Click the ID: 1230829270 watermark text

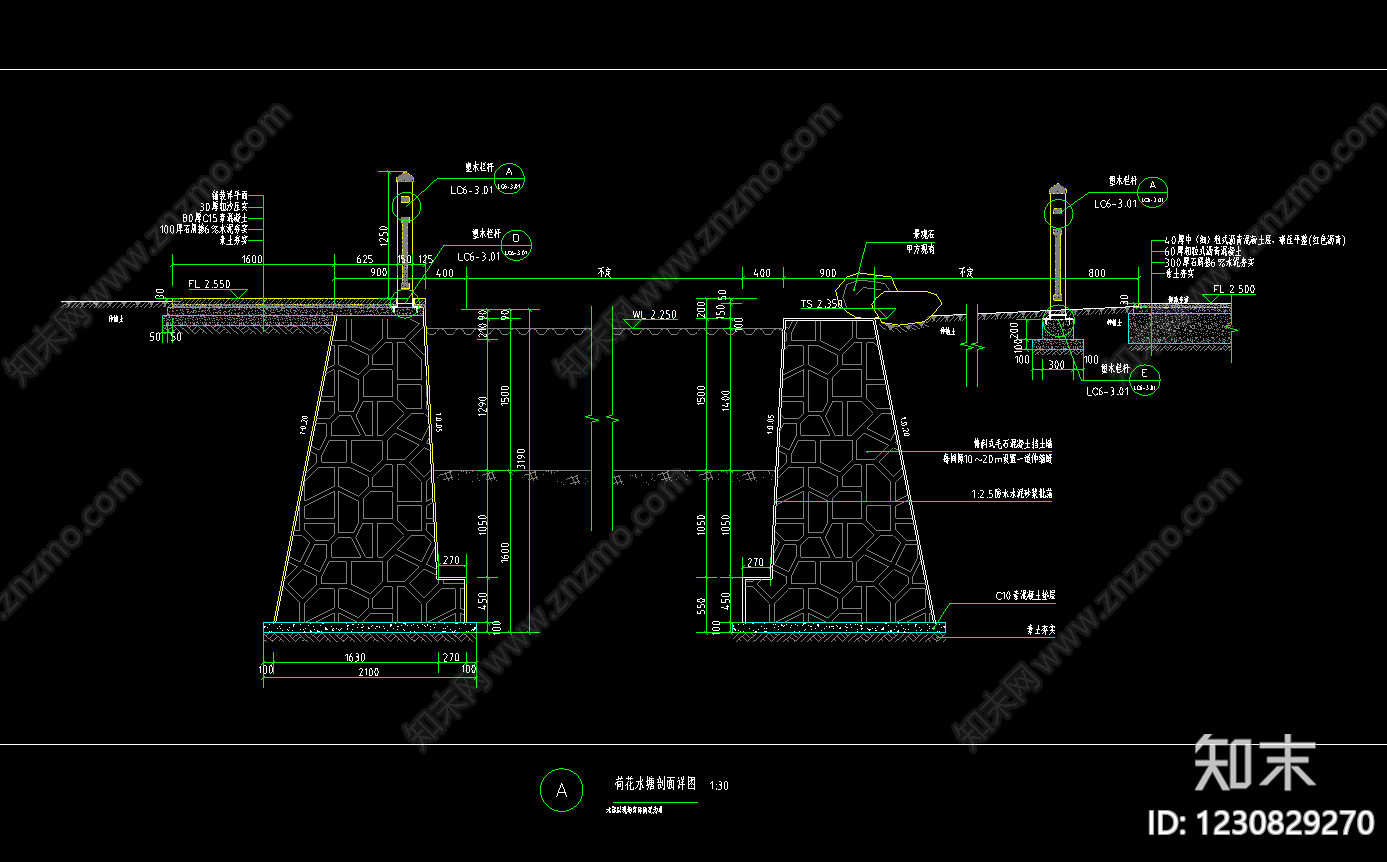pos(1260,823)
